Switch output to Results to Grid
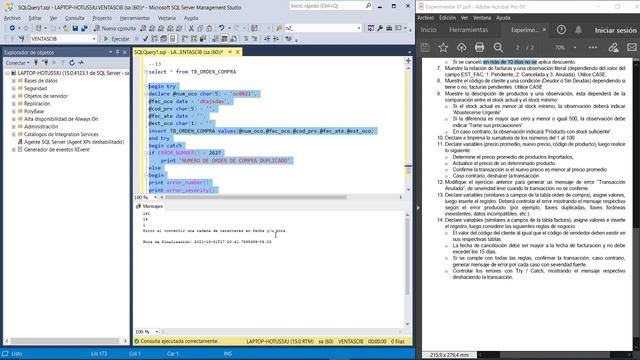The width and height of the screenshot is (640, 360). 224,39
